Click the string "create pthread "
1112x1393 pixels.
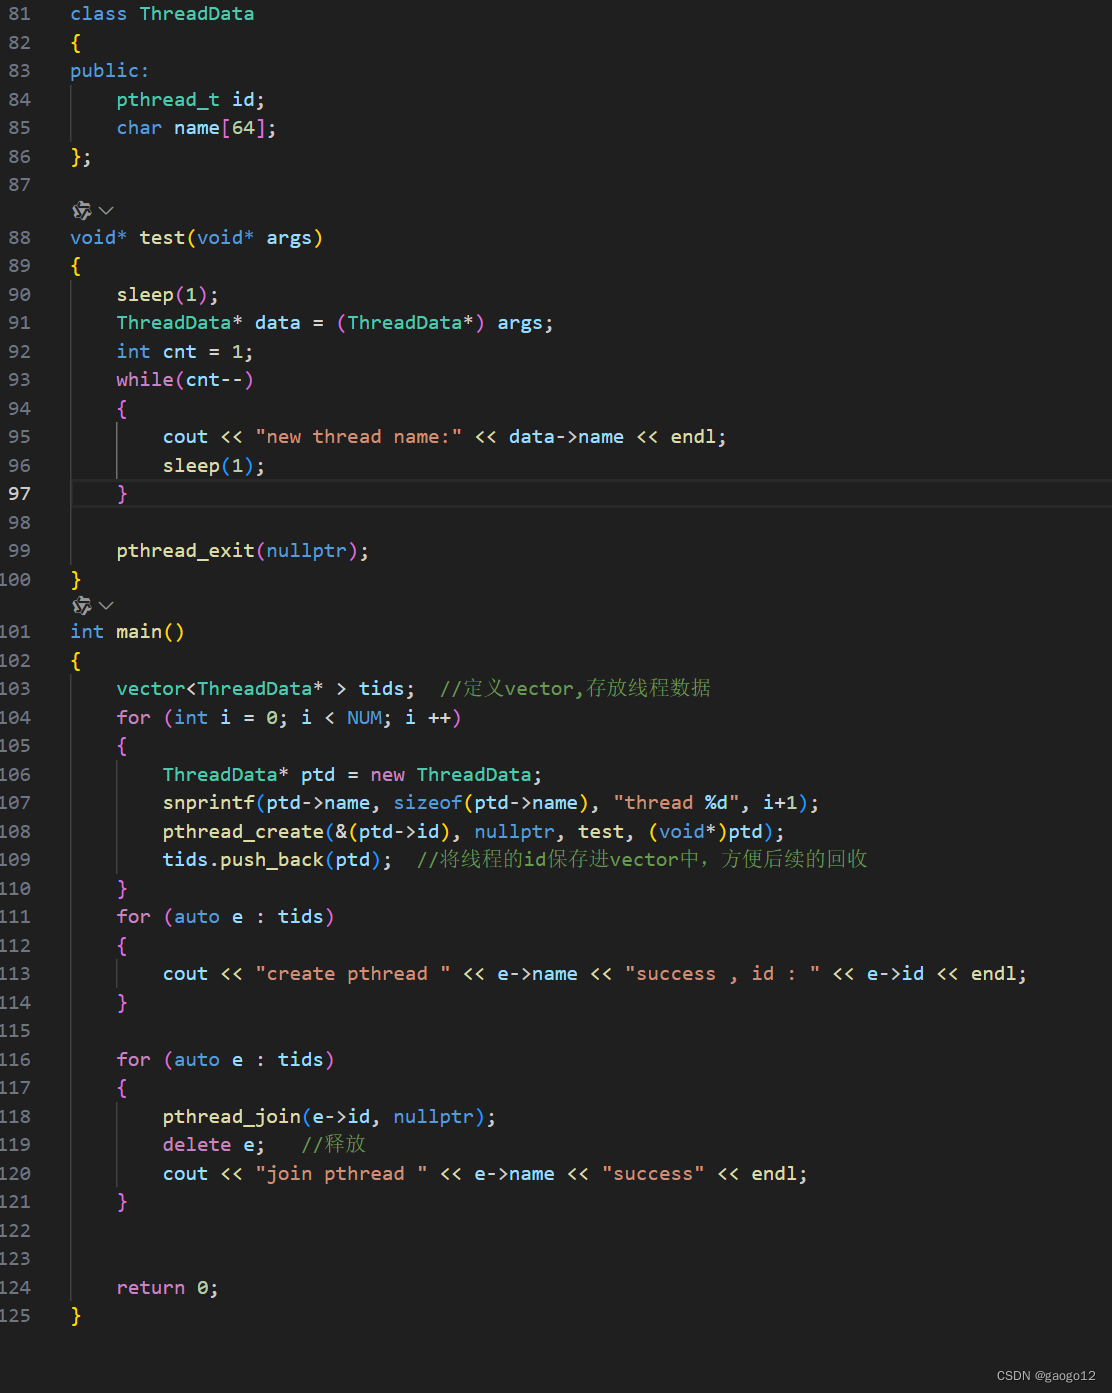click(353, 974)
